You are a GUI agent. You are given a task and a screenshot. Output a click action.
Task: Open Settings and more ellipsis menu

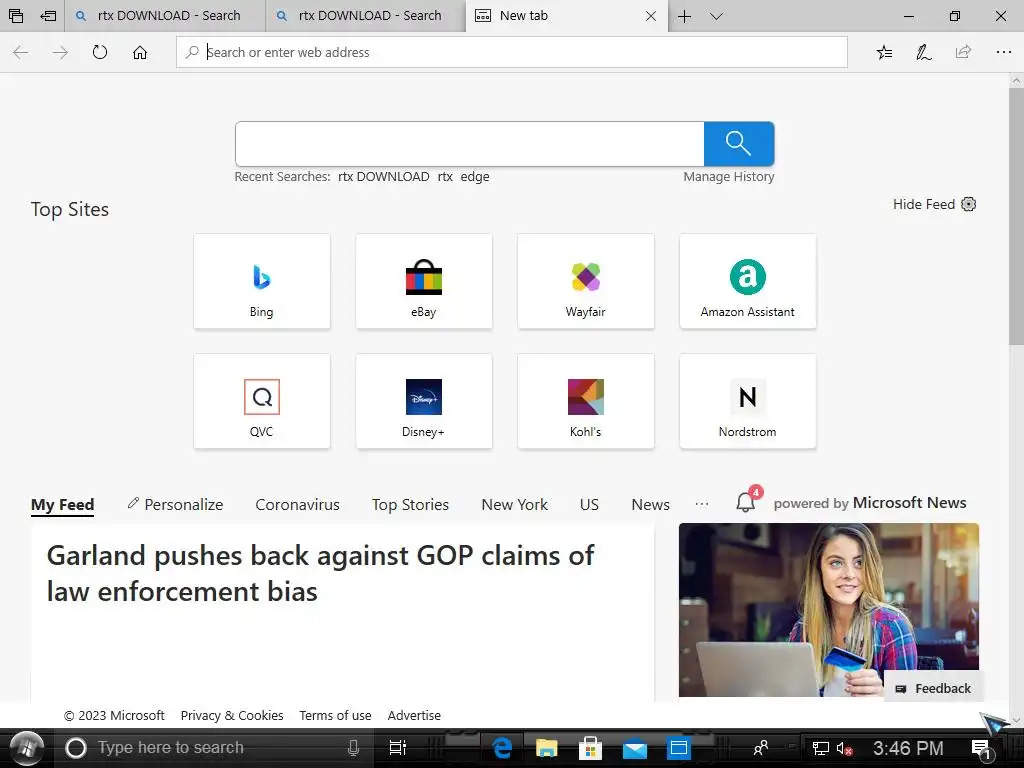click(1004, 52)
